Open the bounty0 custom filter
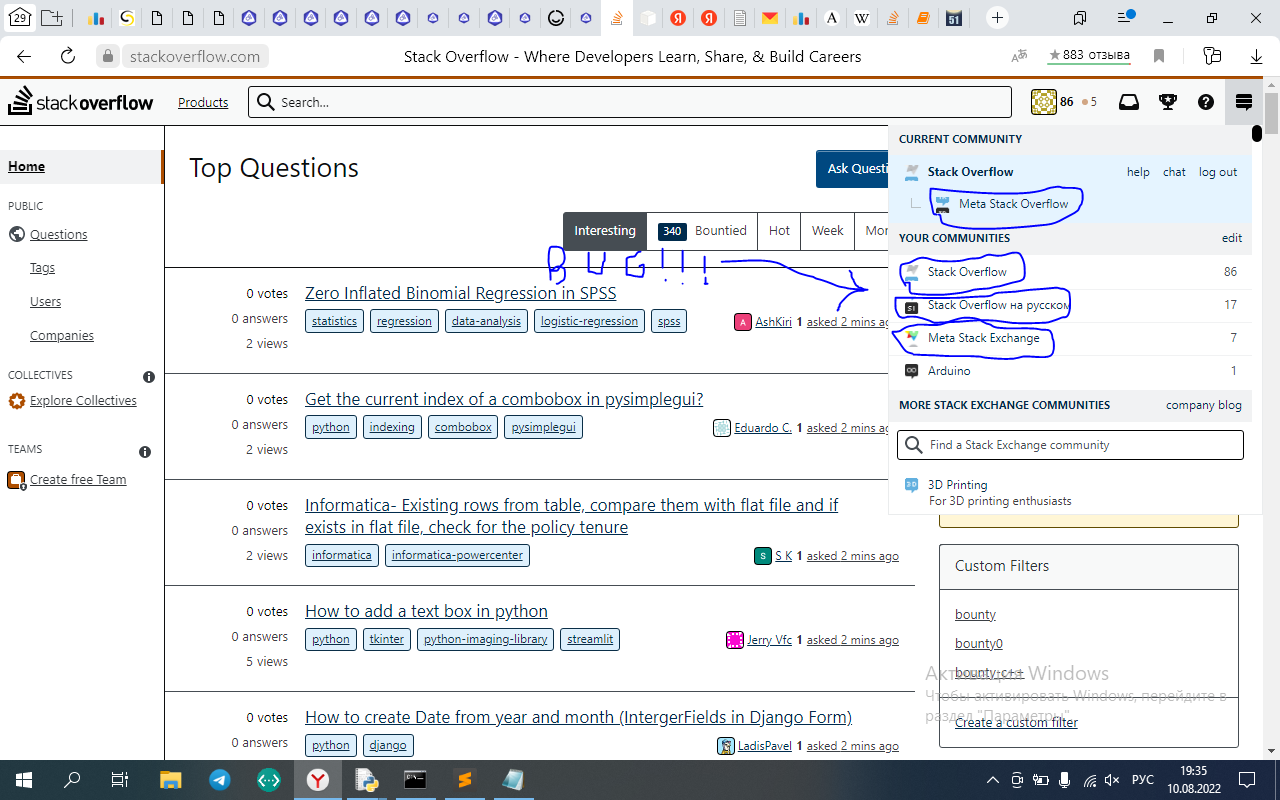The height and width of the screenshot is (800, 1280). [x=979, y=643]
